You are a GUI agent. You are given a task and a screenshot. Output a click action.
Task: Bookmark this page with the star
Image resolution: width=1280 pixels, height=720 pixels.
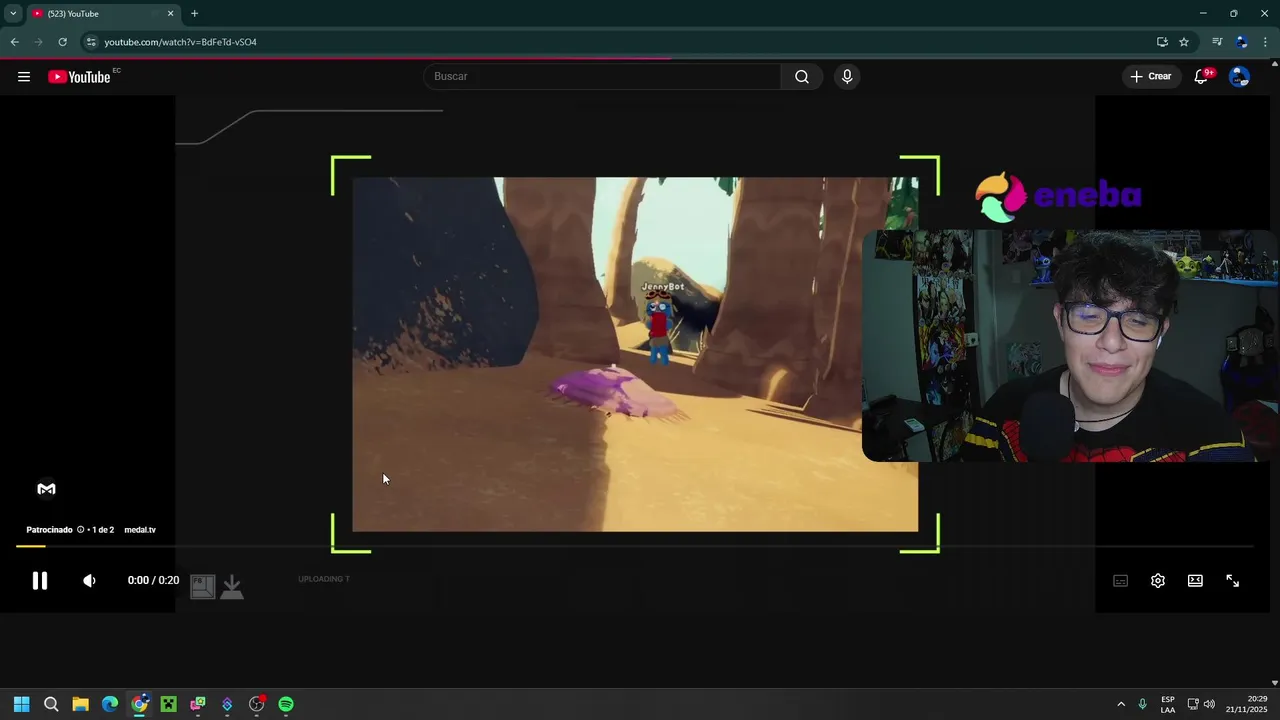click(x=1184, y=42)
